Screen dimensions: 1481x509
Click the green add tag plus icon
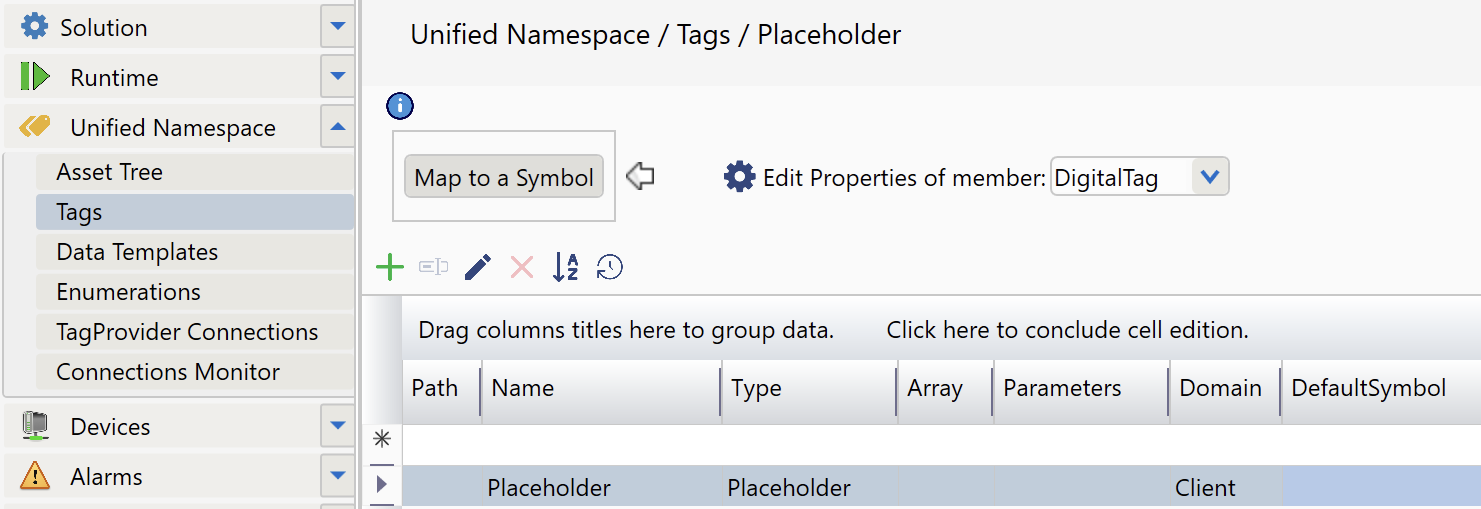point(389,267)
